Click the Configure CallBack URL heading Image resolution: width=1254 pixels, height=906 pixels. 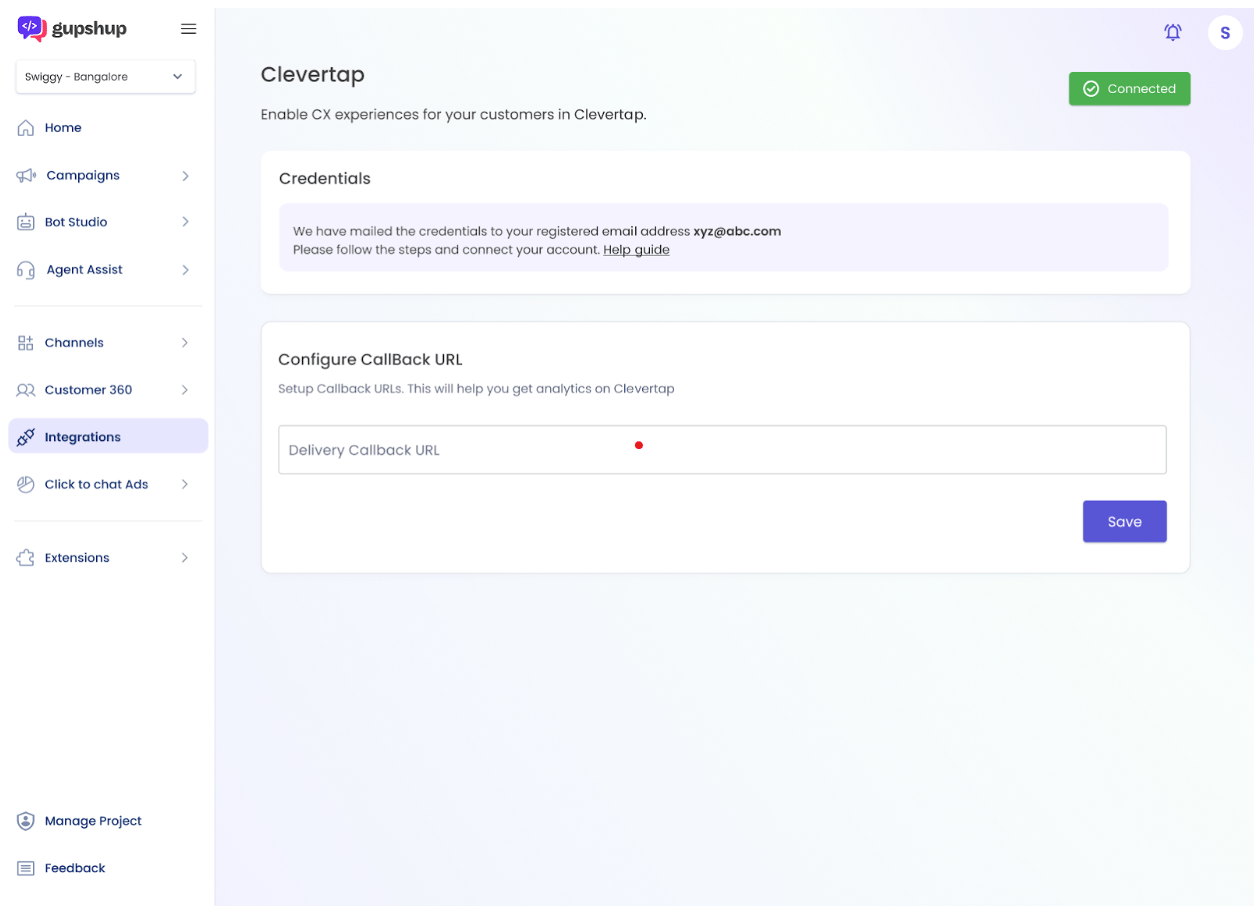[x=370, y=360]
